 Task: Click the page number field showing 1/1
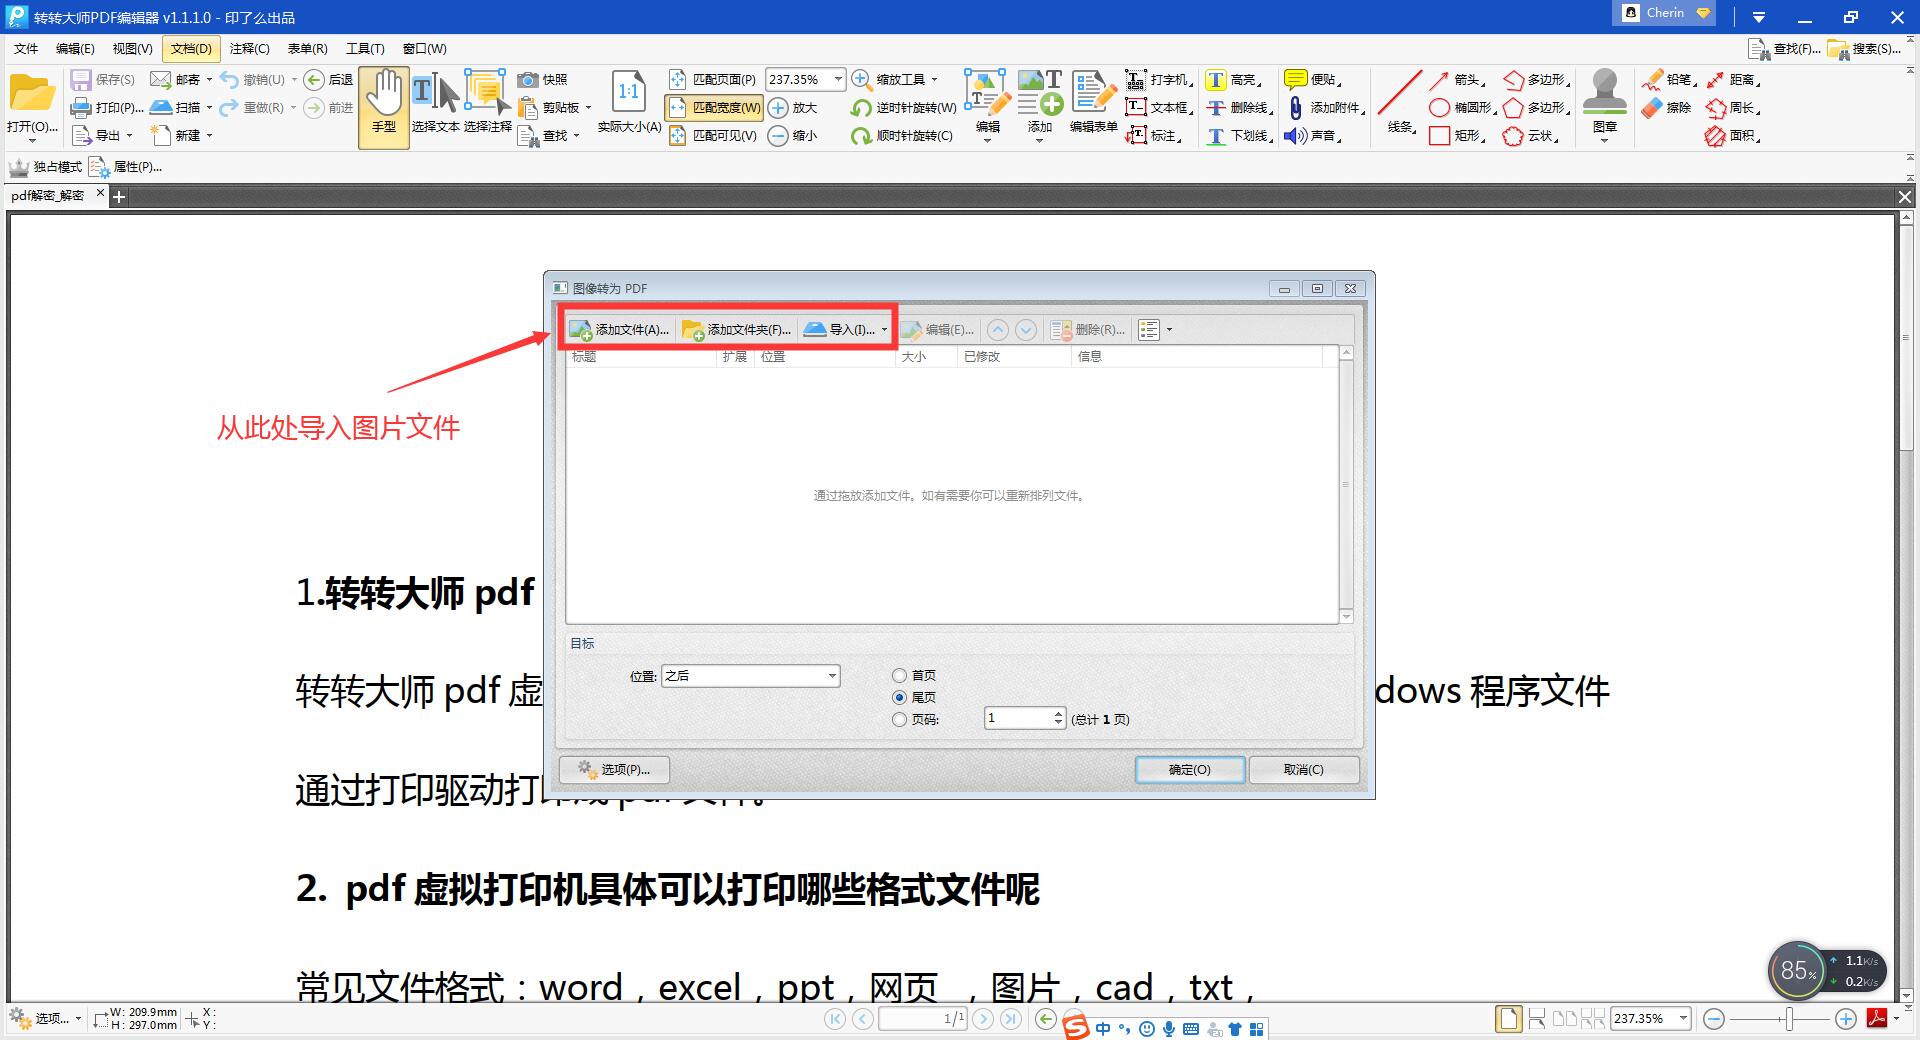point(923,1018)
